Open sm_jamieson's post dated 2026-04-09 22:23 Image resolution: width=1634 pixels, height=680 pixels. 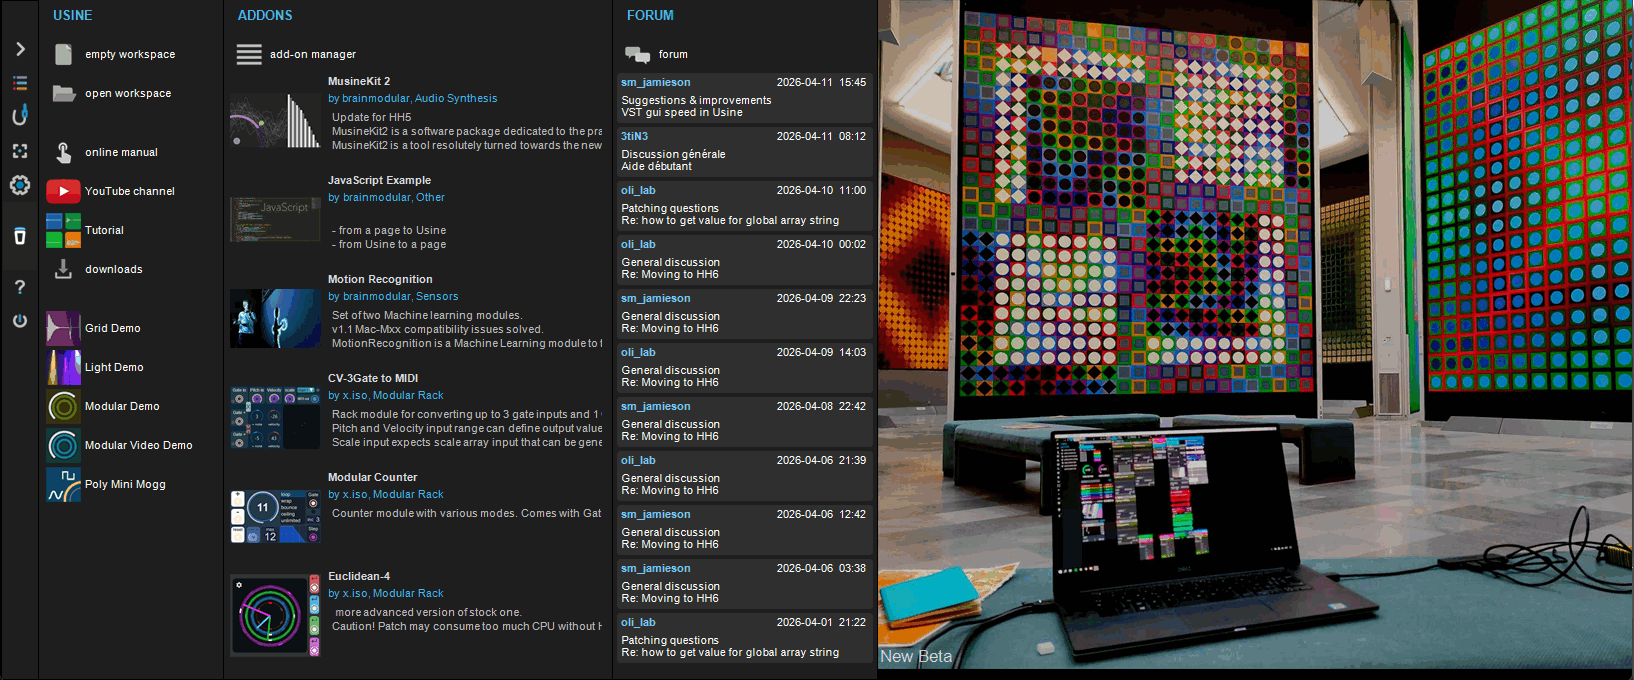coord(744,314)
